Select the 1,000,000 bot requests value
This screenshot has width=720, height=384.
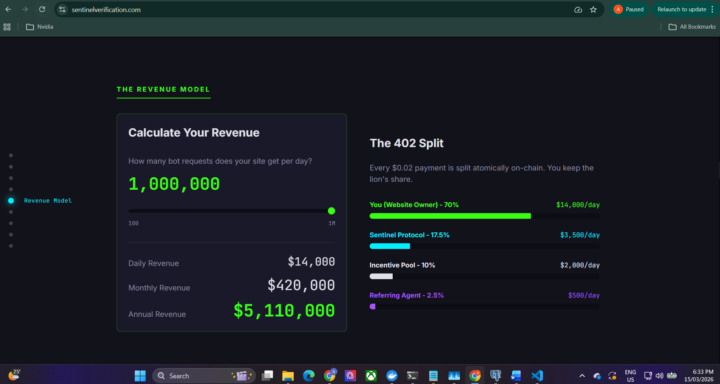tap(174, 184)
